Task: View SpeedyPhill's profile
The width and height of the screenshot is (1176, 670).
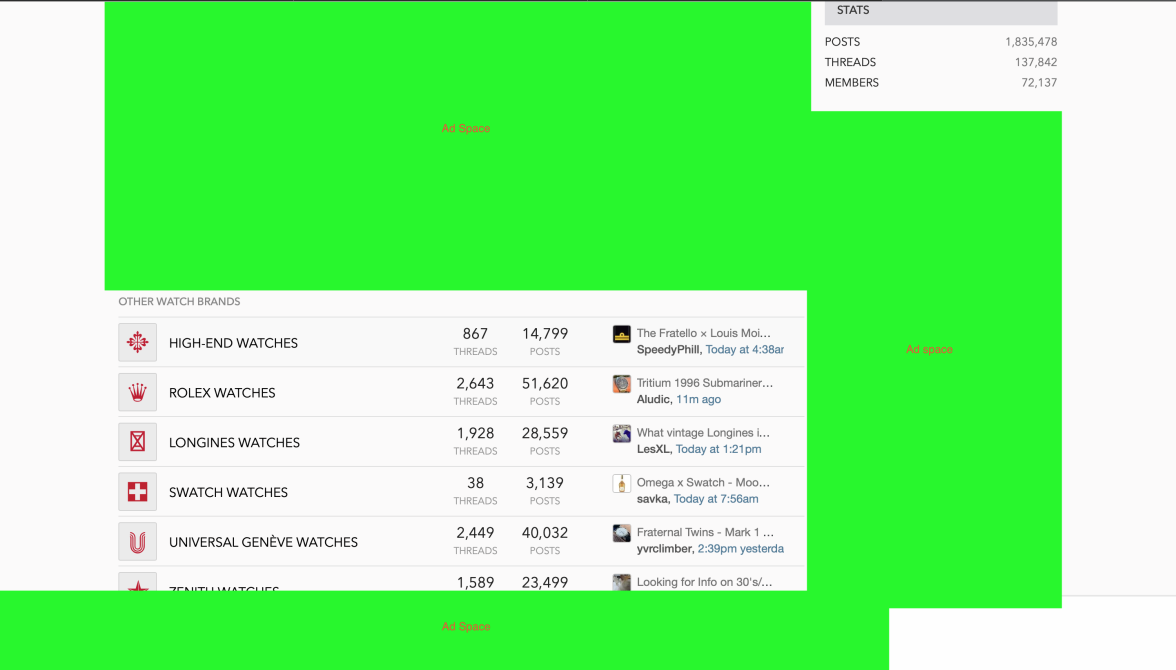Action: pos(667,349)
